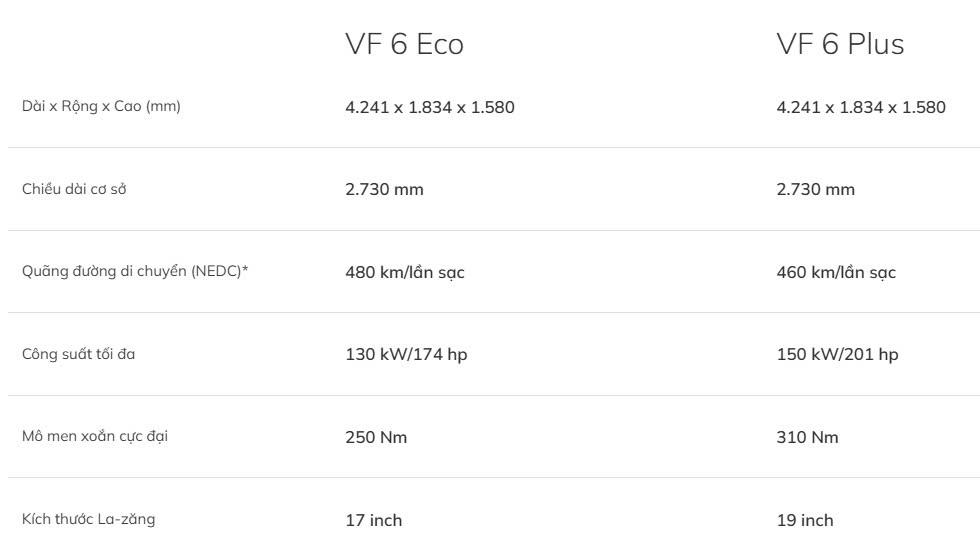Select the Kích thước La-zăng label
This screenshot has height=559, width=980.
point(88,520)
